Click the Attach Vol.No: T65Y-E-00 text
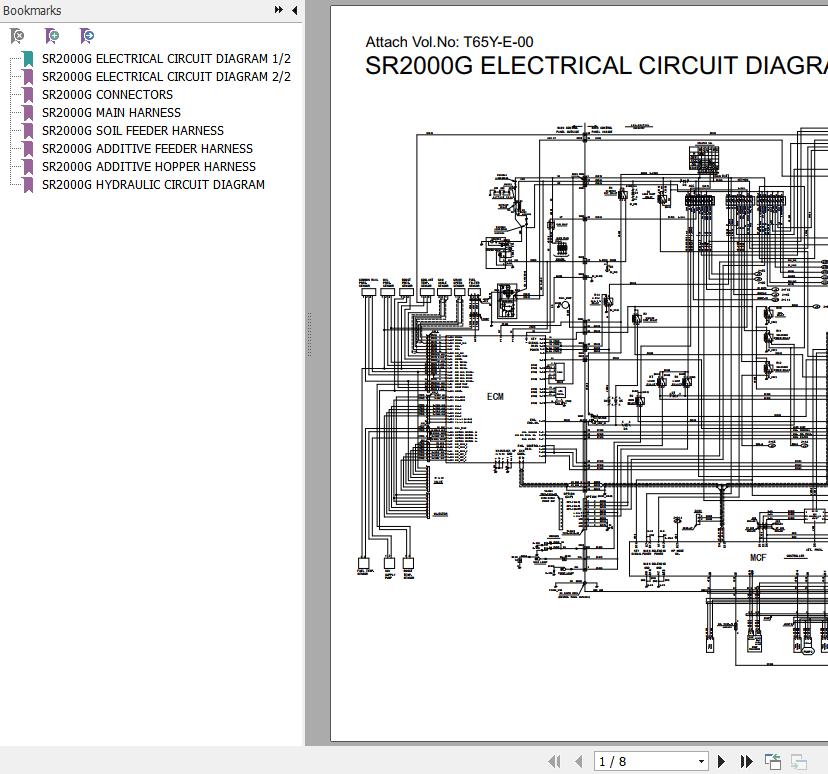 coord(449,42)
